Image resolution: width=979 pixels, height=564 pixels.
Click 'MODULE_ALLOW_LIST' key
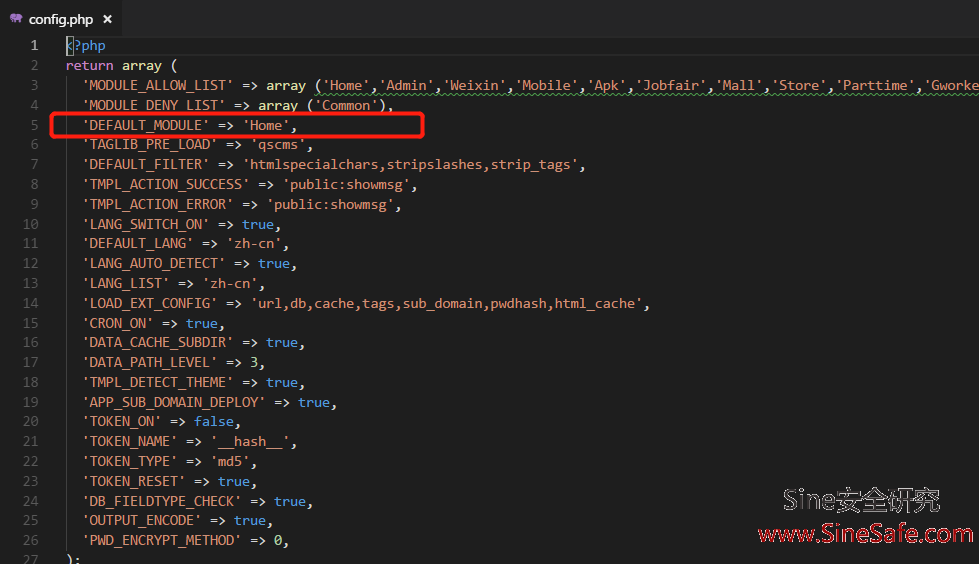point(158,86)
